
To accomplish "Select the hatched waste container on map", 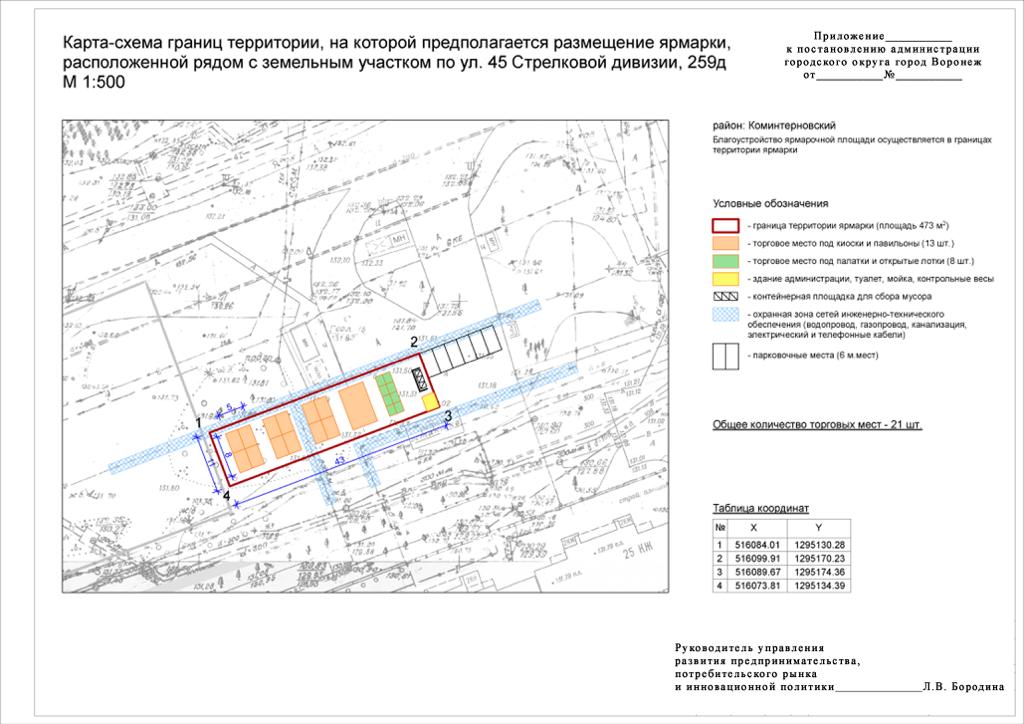I will click(422, 380).
